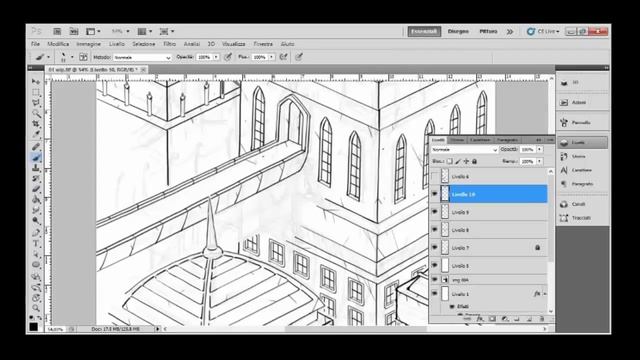Click the add layer style fx icon
Screen dimensions: 640x360
coord(480,319)
